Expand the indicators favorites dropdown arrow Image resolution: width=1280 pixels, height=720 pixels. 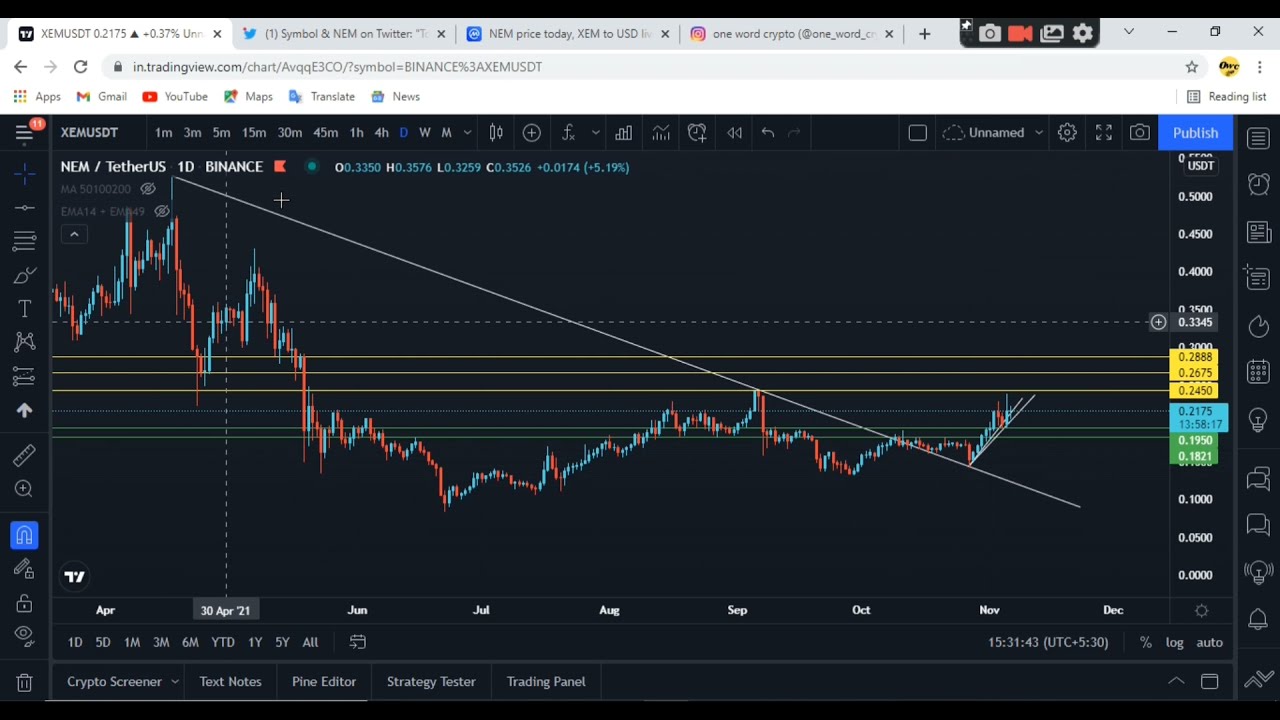coord(595,133)
